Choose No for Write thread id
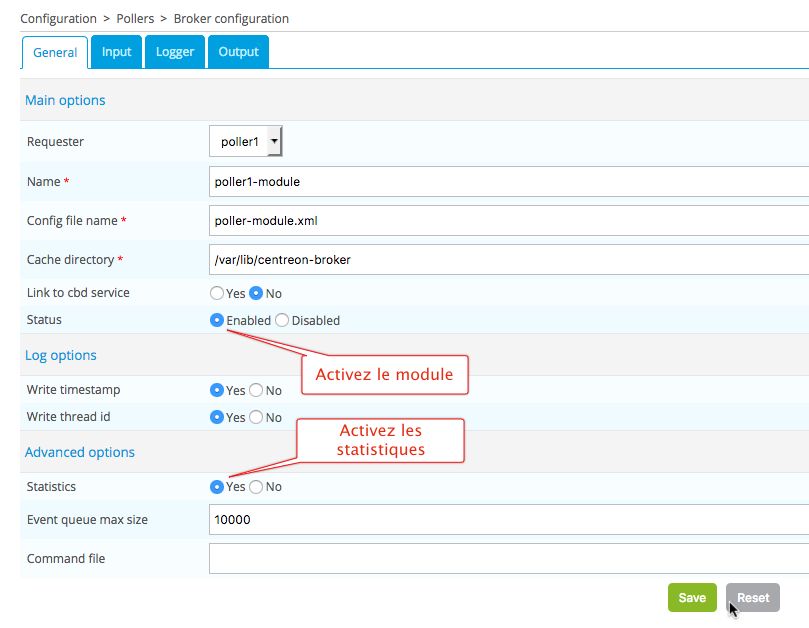This screenshot has width=809, height=628. click(256, 418)
